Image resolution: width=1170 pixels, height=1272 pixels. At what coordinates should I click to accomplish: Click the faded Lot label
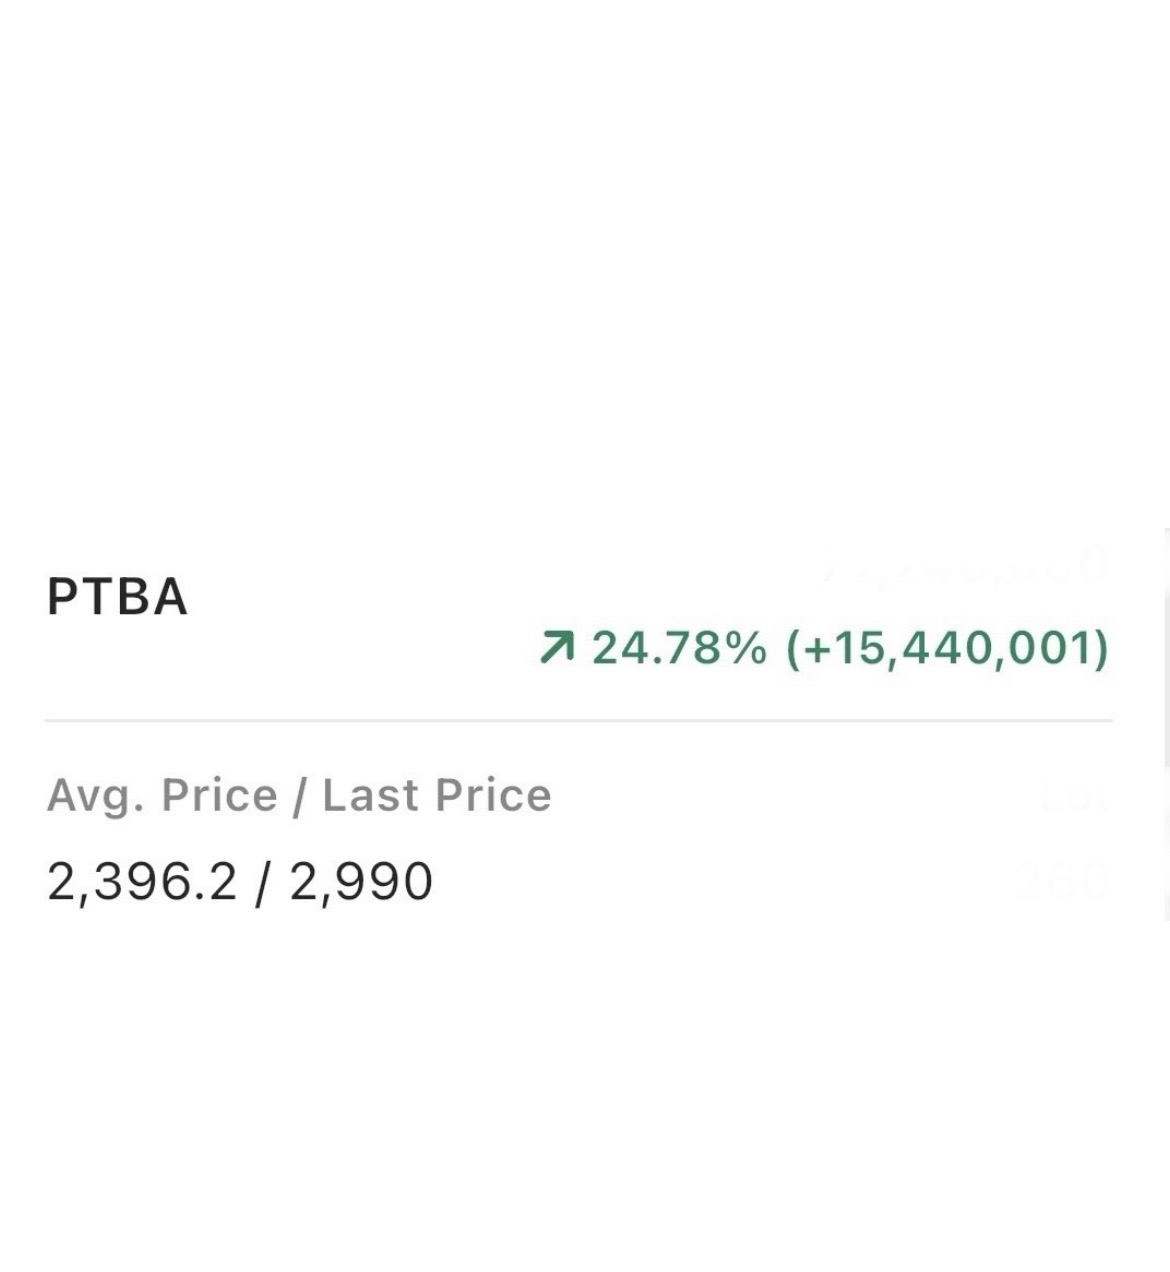click(1074, 798)
